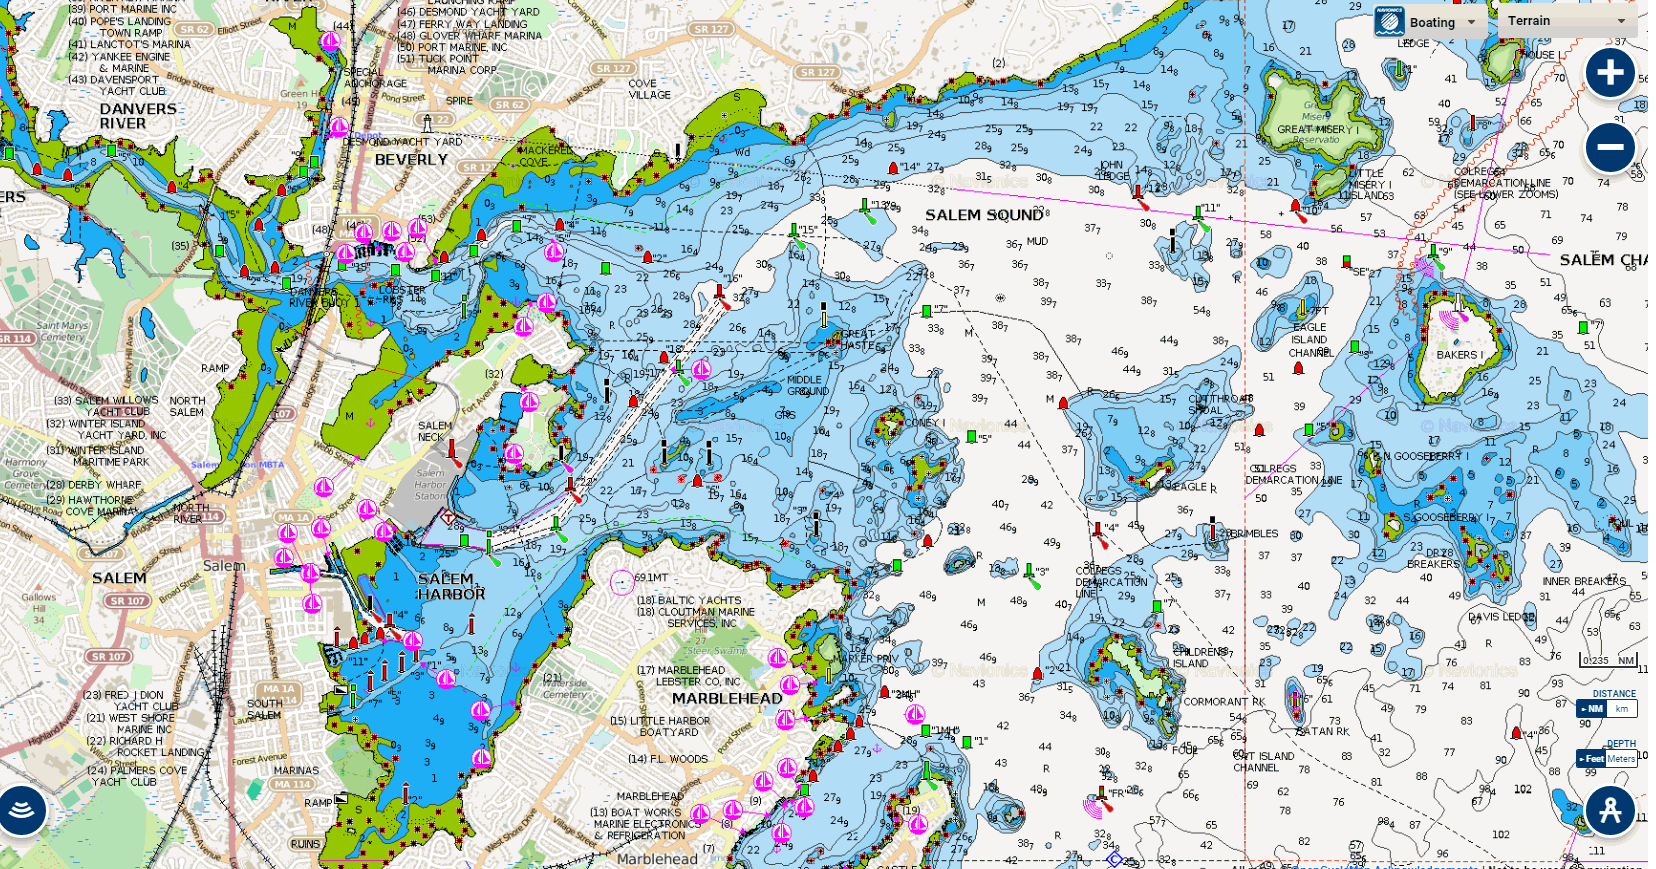The height and width of the screenshot is (869, 1656).
Task: Click the EAGLE ISLAND CHANNEL label
Action: coord(1310,340)
